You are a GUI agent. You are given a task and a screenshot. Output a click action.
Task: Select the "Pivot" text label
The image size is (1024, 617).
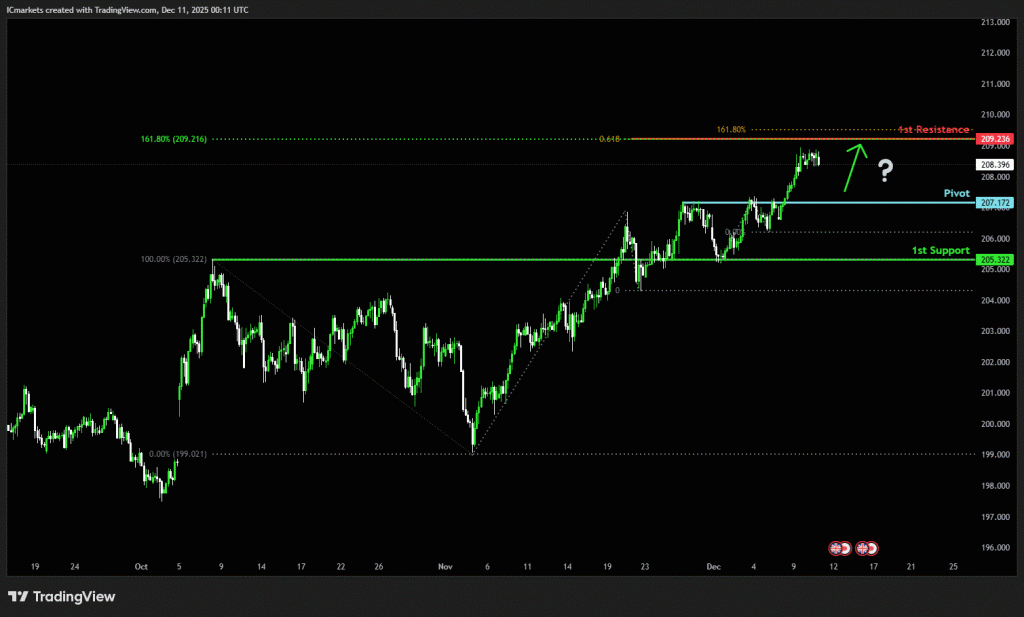click(x=957, y=193)
